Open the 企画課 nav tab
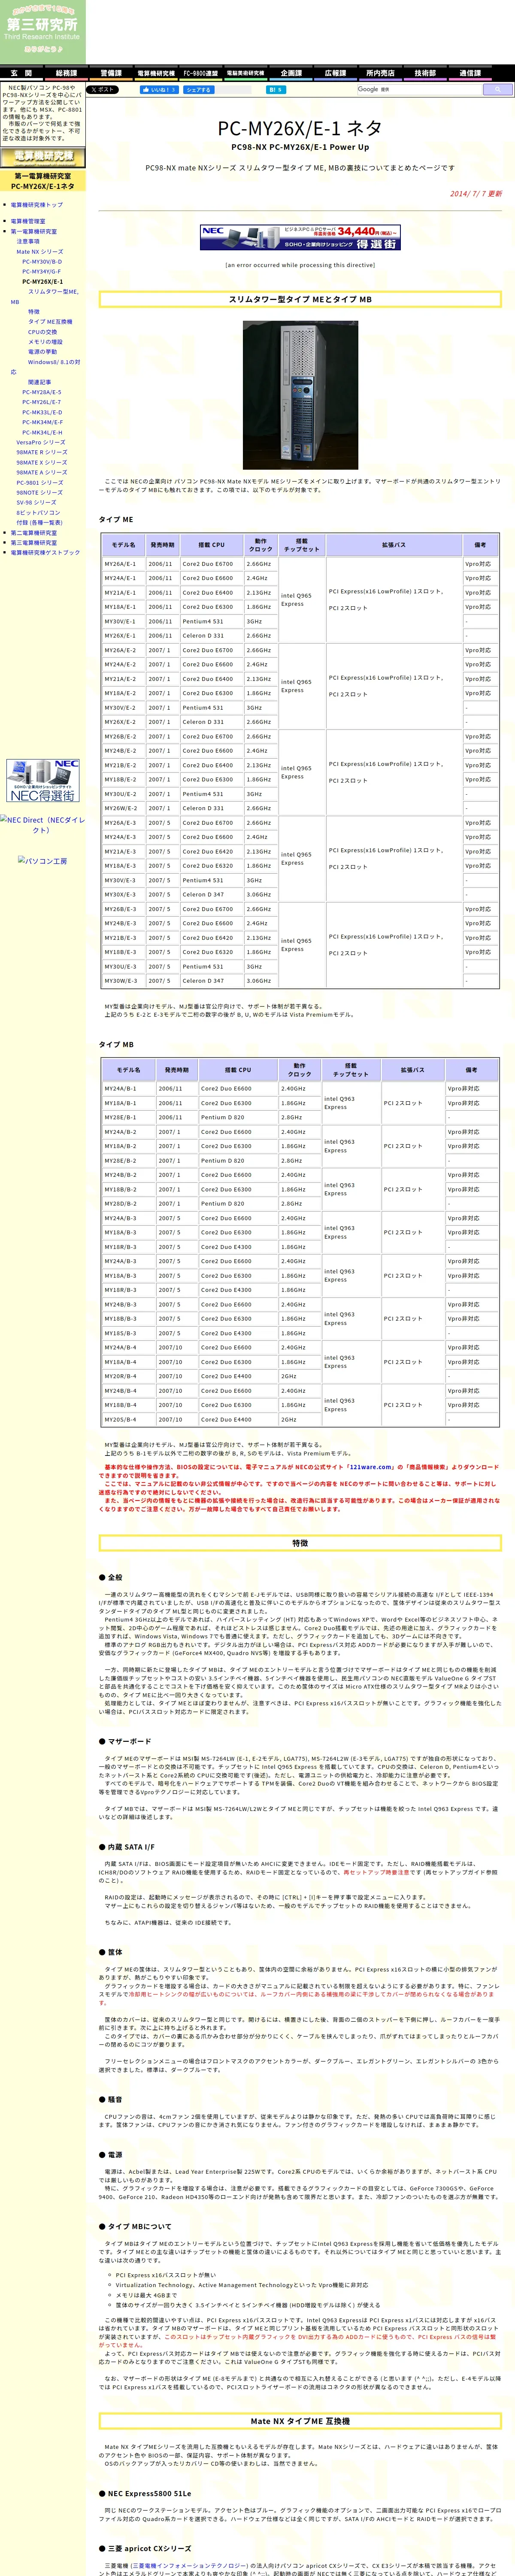The image size is (515, 2576). 291,73
